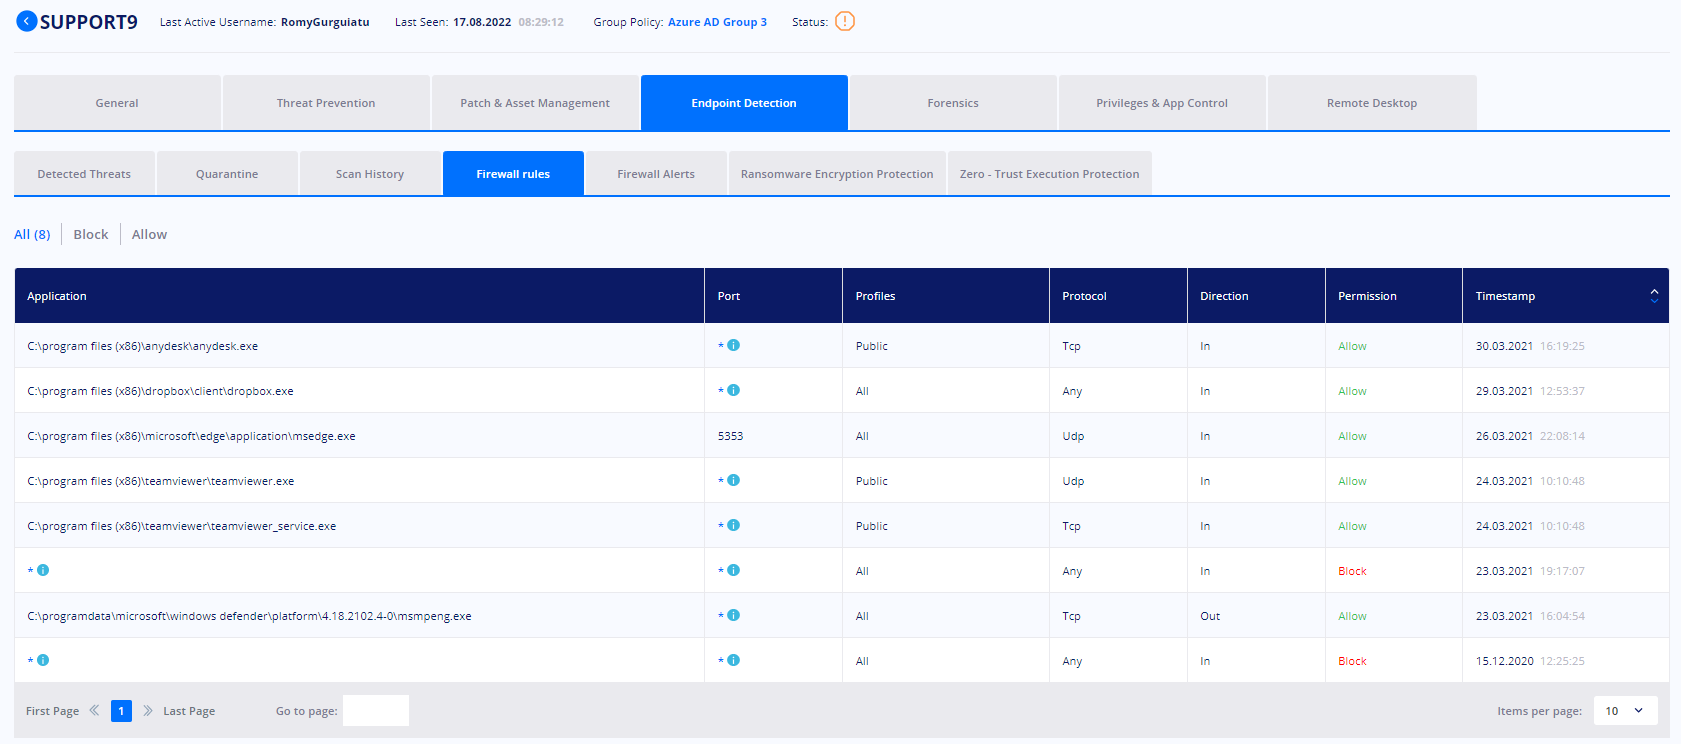Switch to Threat Prevention tab
This screenshot has width=1681, height=744.
point(326,103)
